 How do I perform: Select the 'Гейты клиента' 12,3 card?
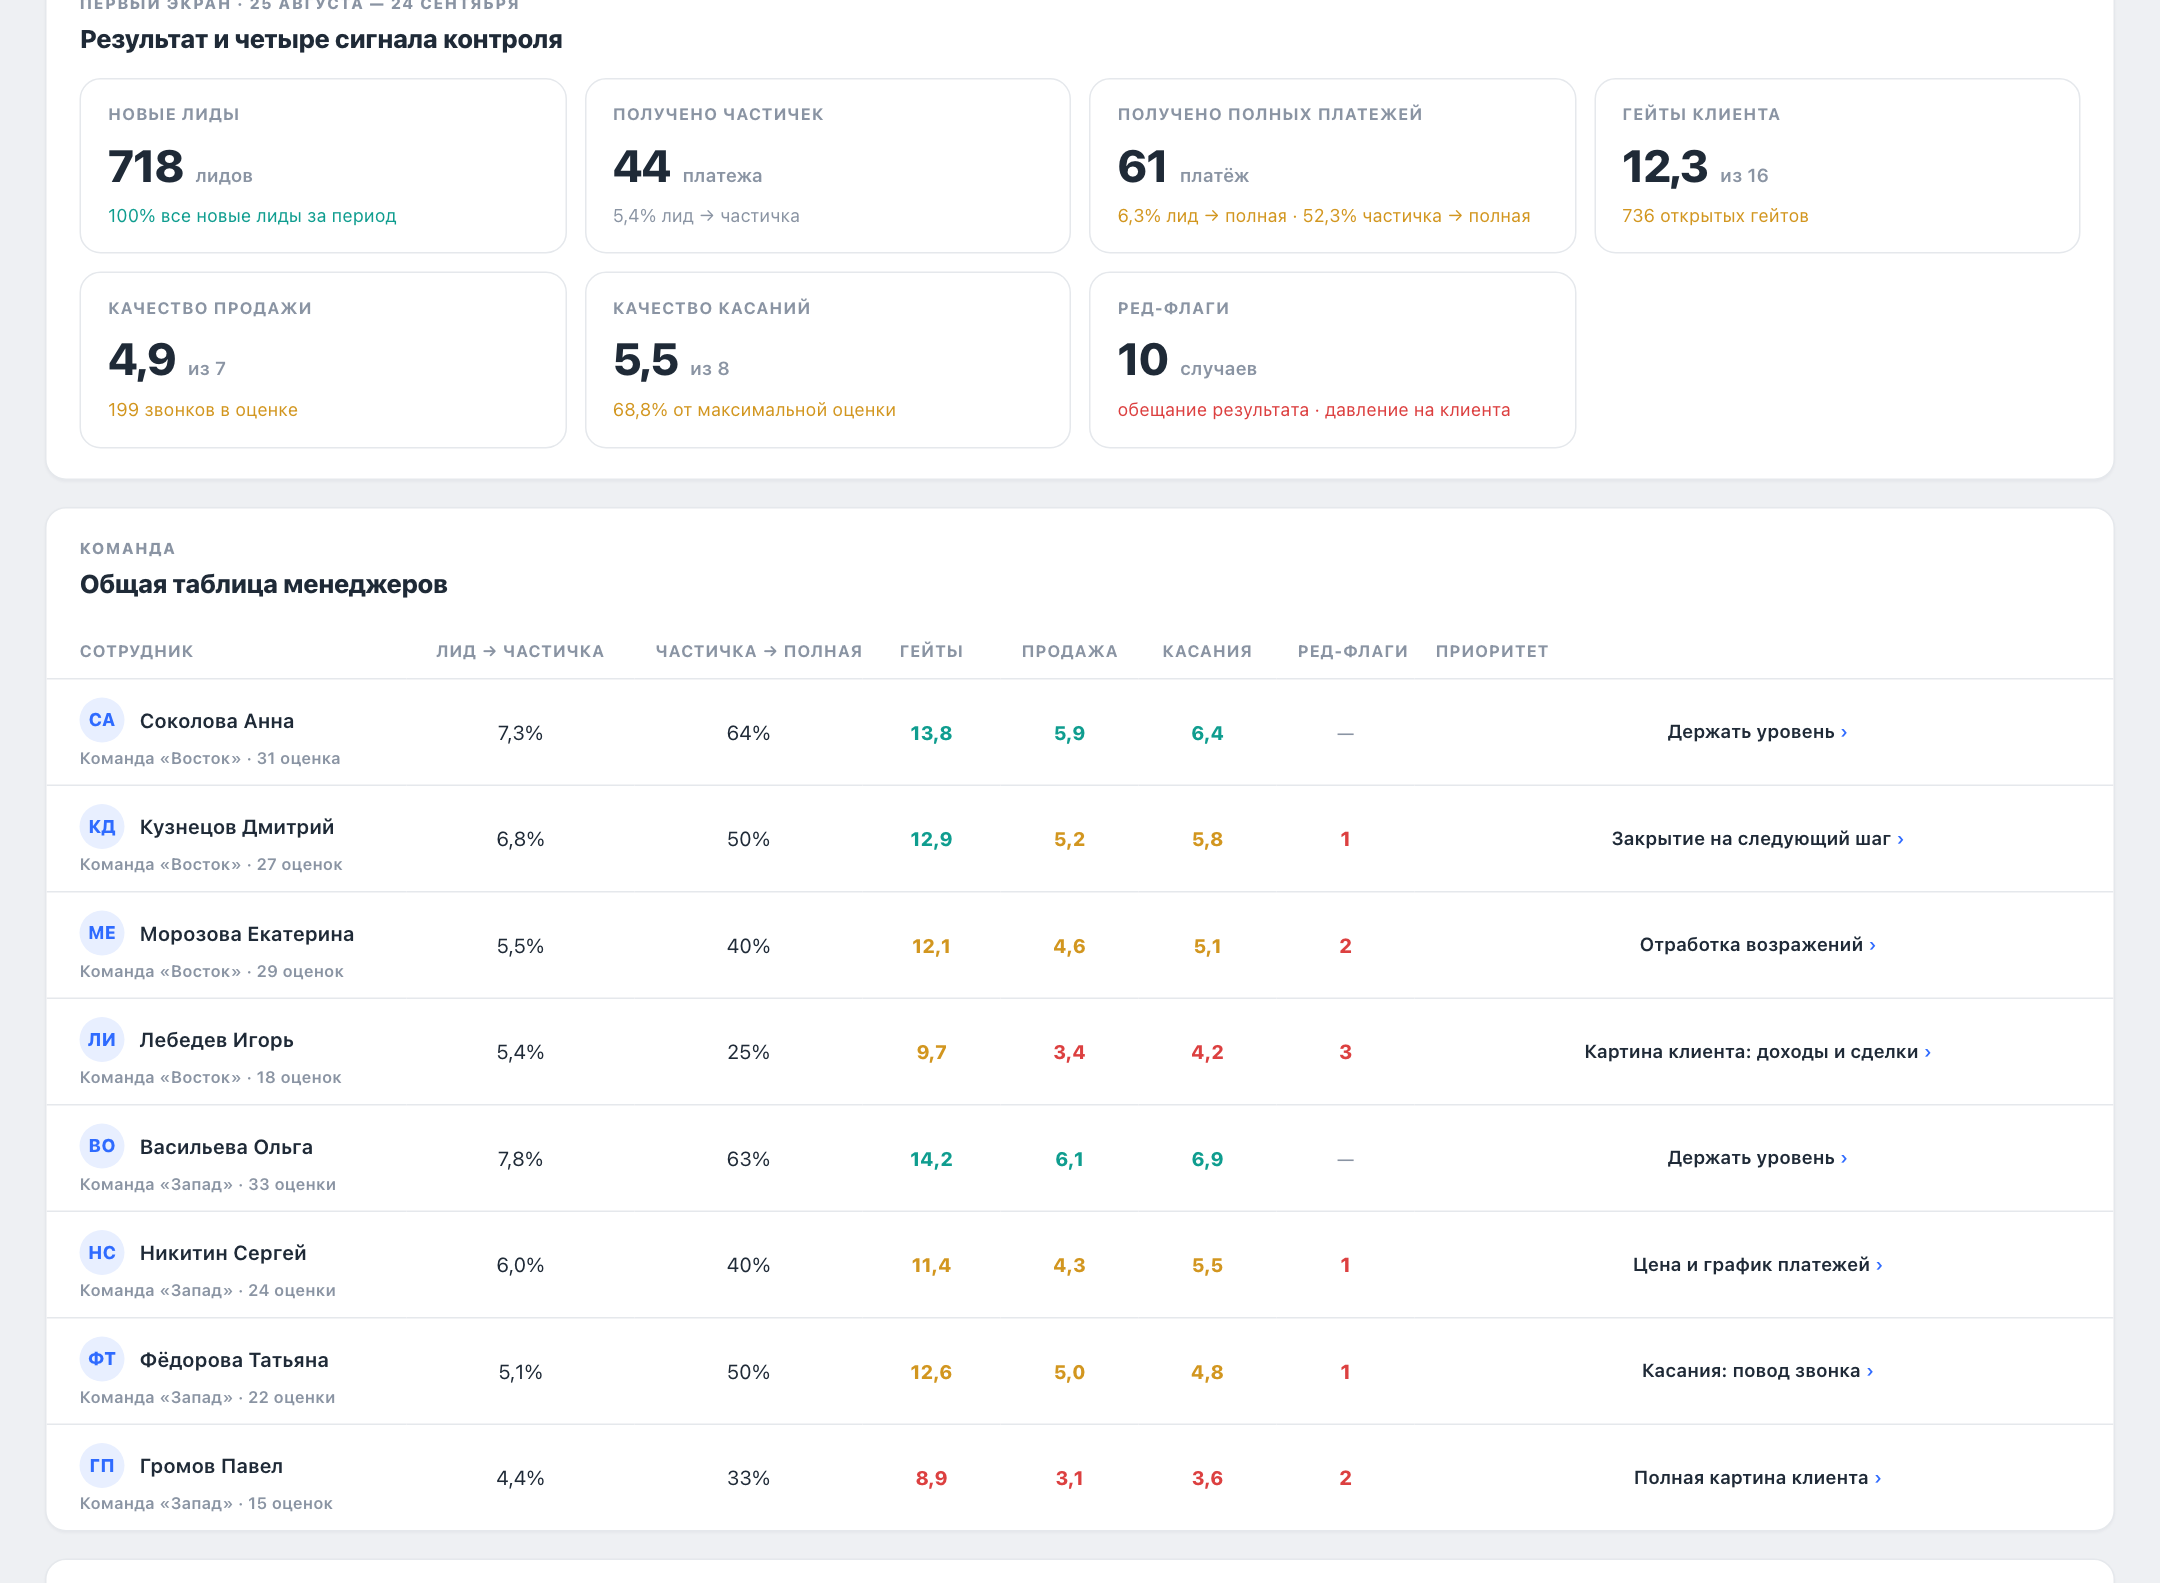click(1837, 166)
